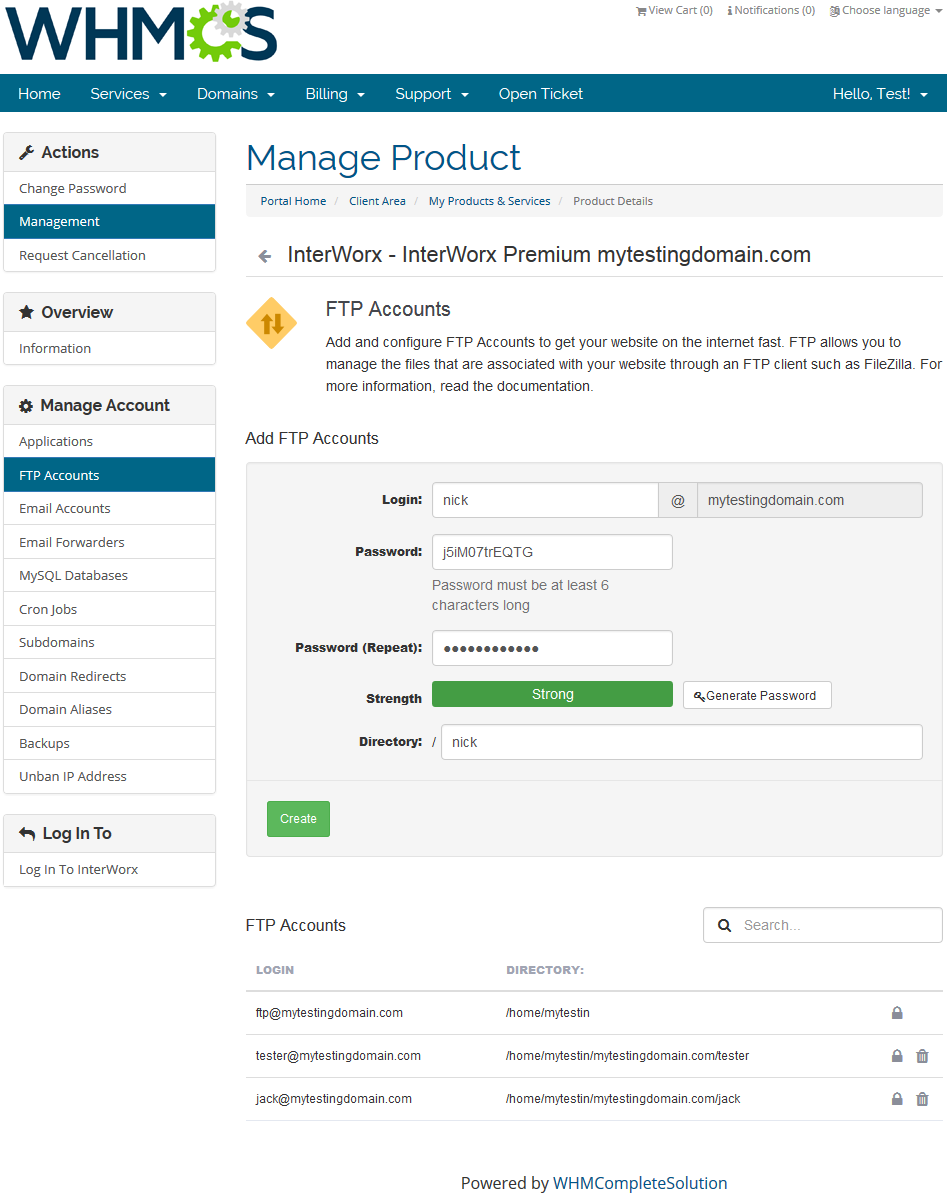The height and width of the screenshot is (1199, 947).
Task: Click Portal Home breadcrumb
Action: click(293, 201)
